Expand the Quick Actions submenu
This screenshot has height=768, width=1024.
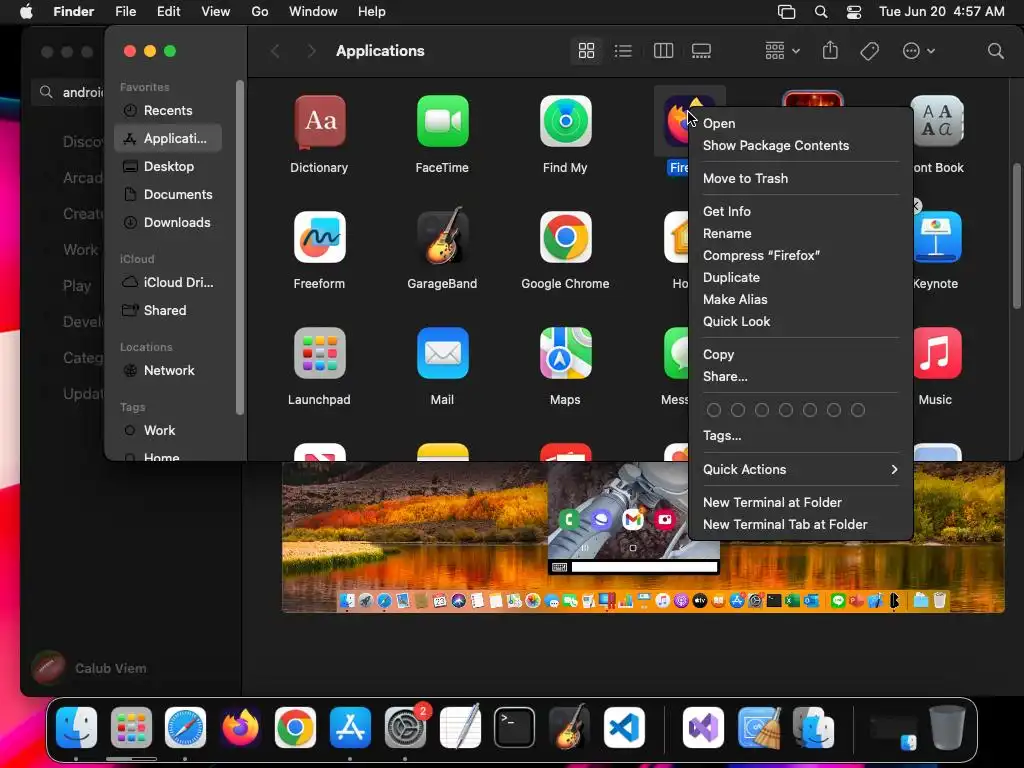801,470
